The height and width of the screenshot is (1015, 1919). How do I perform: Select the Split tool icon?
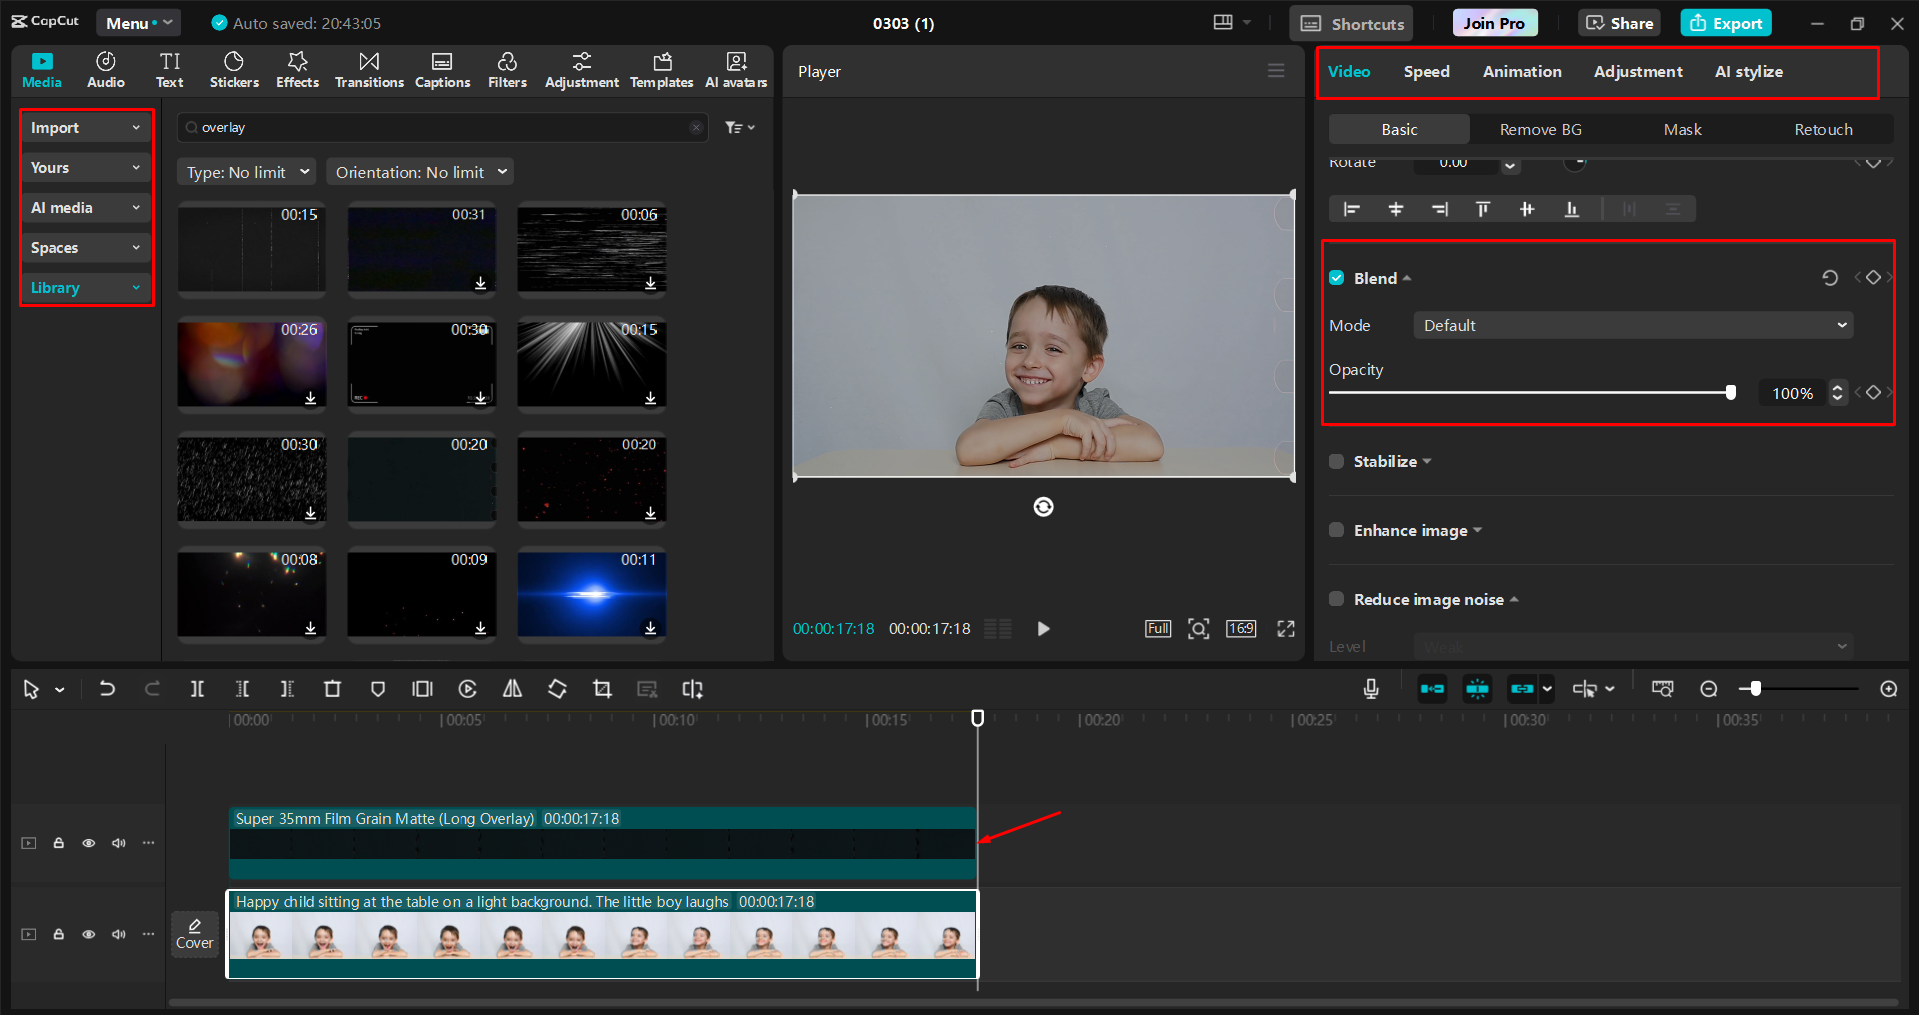click(x=197, y=688)
